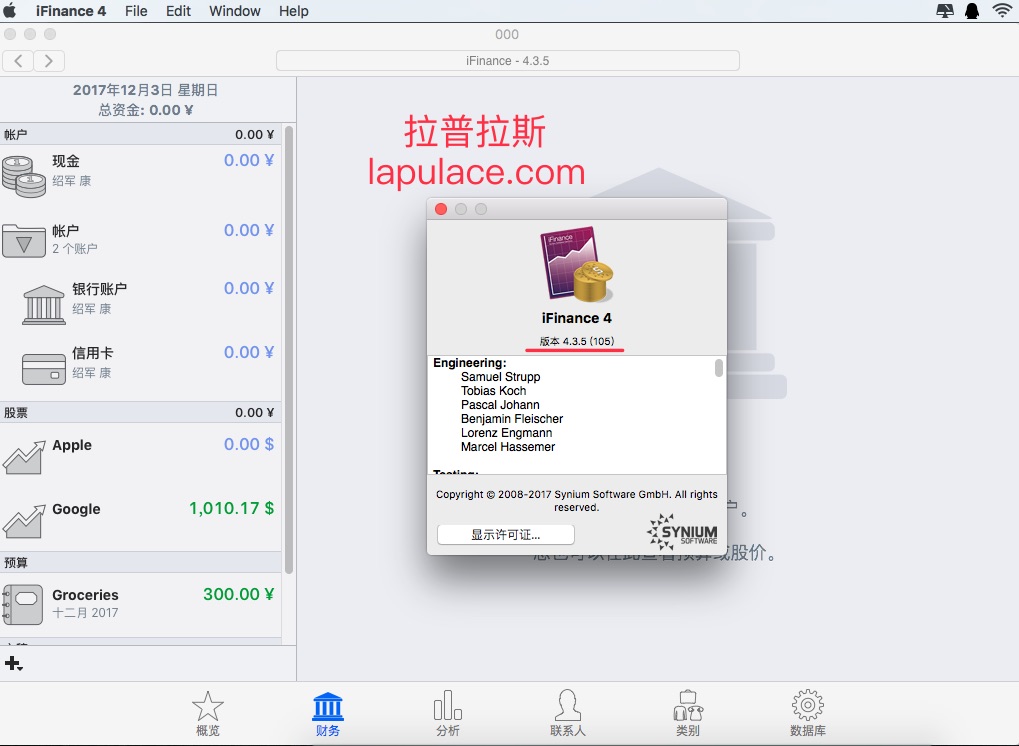Image resolution: width=1019 pixels, height=746 pixels.
Task: Switch to the 数据库 database tab
Action: click(808, 714)
